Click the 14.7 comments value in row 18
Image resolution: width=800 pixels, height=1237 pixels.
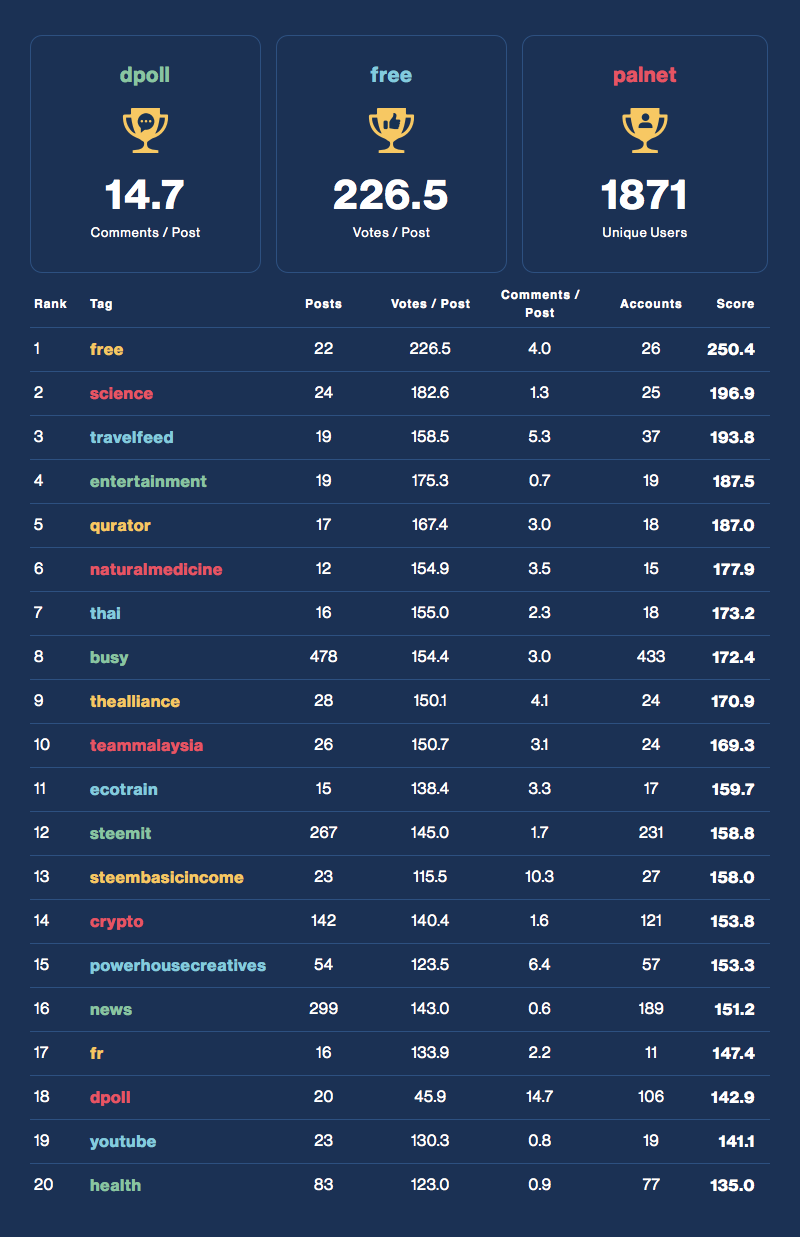tap(540, 1097)
